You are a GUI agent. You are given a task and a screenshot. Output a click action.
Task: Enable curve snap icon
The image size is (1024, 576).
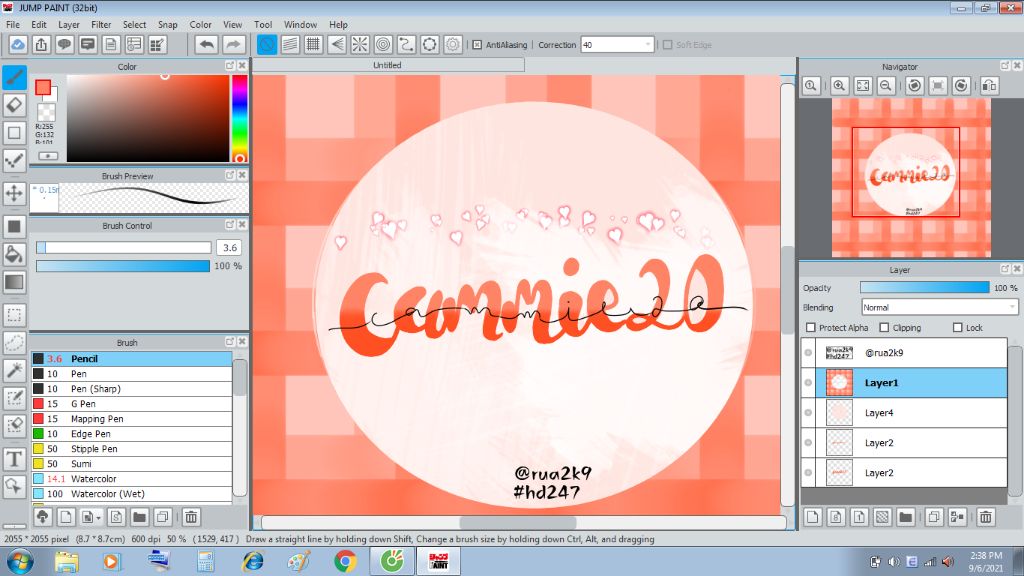[x=406, y=44]
